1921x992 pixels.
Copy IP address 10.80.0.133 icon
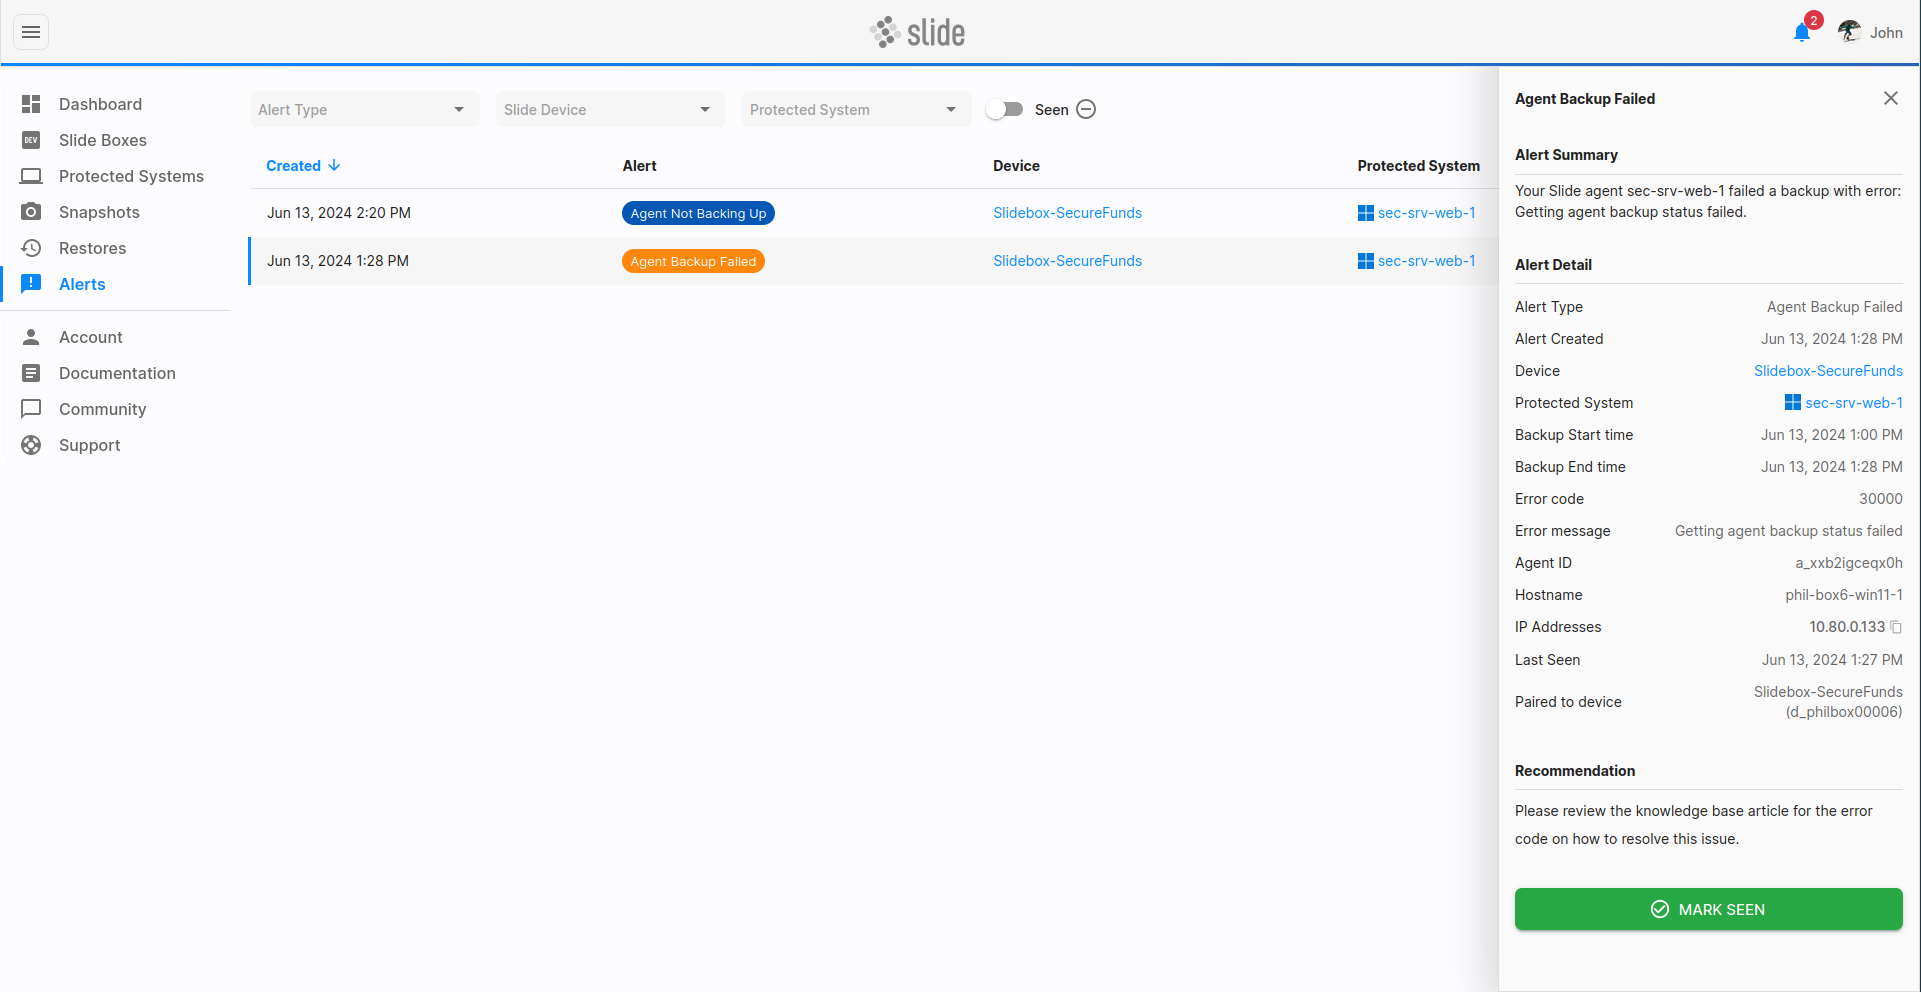1896,627
